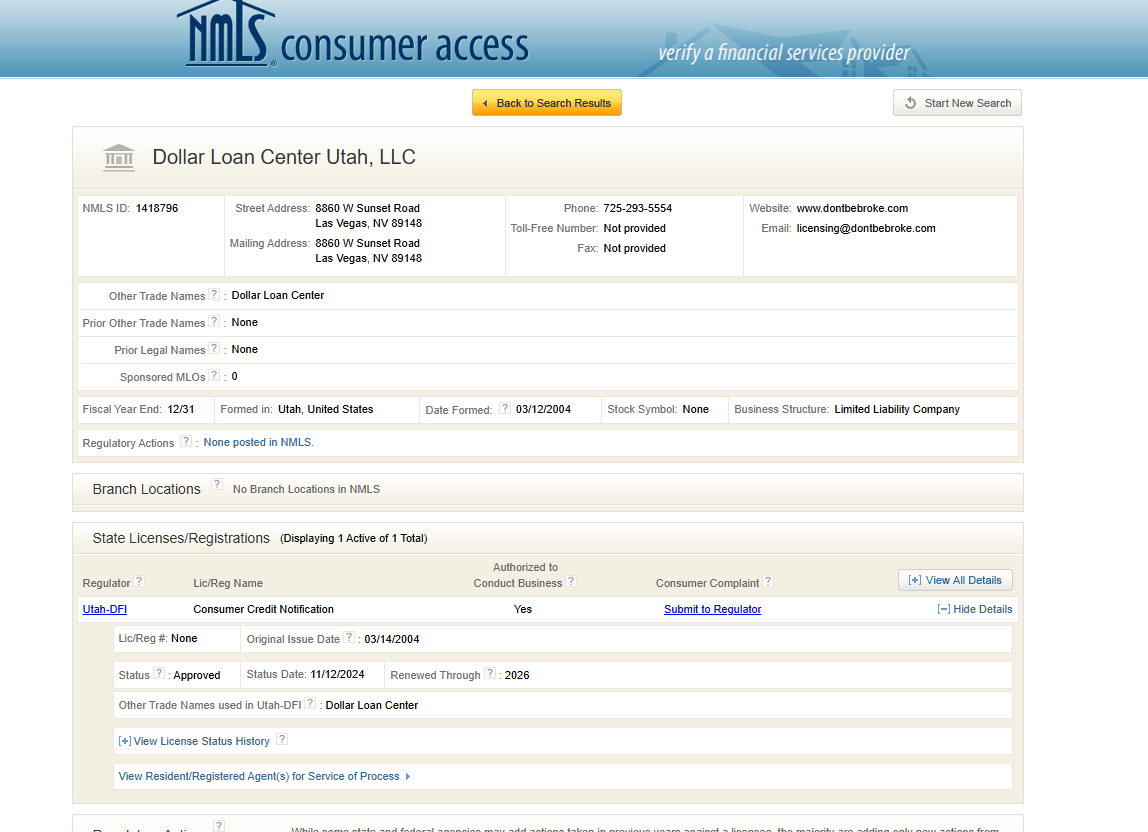Click the help icon beside Date Formed
The height and width of the screenshot is (832, 1148).
tap(505, 409)
